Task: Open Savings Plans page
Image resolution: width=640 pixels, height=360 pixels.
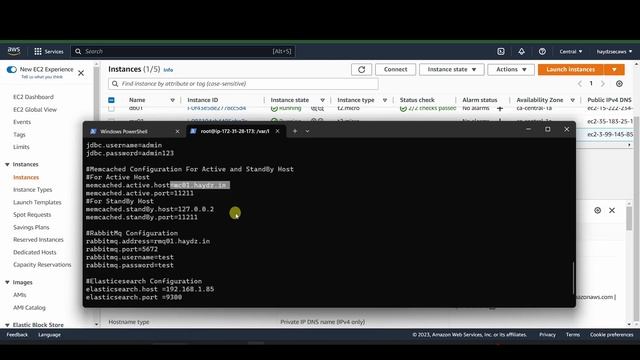Action: point(31,227)
